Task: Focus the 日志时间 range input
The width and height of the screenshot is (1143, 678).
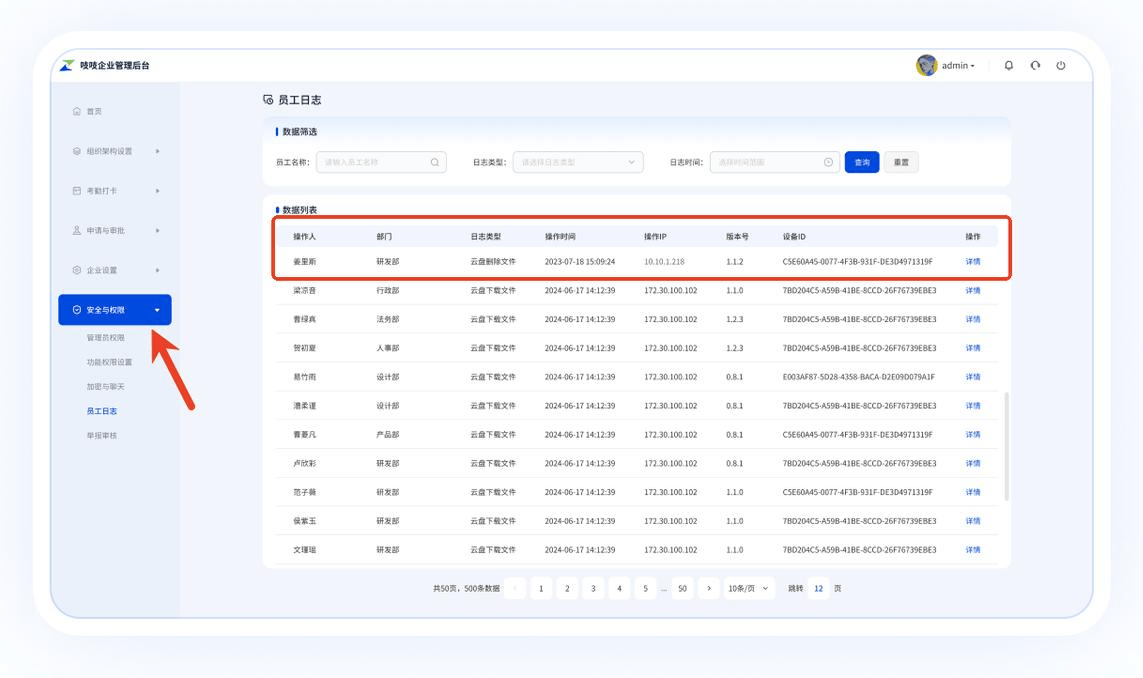Action: (x=775, y=163)
